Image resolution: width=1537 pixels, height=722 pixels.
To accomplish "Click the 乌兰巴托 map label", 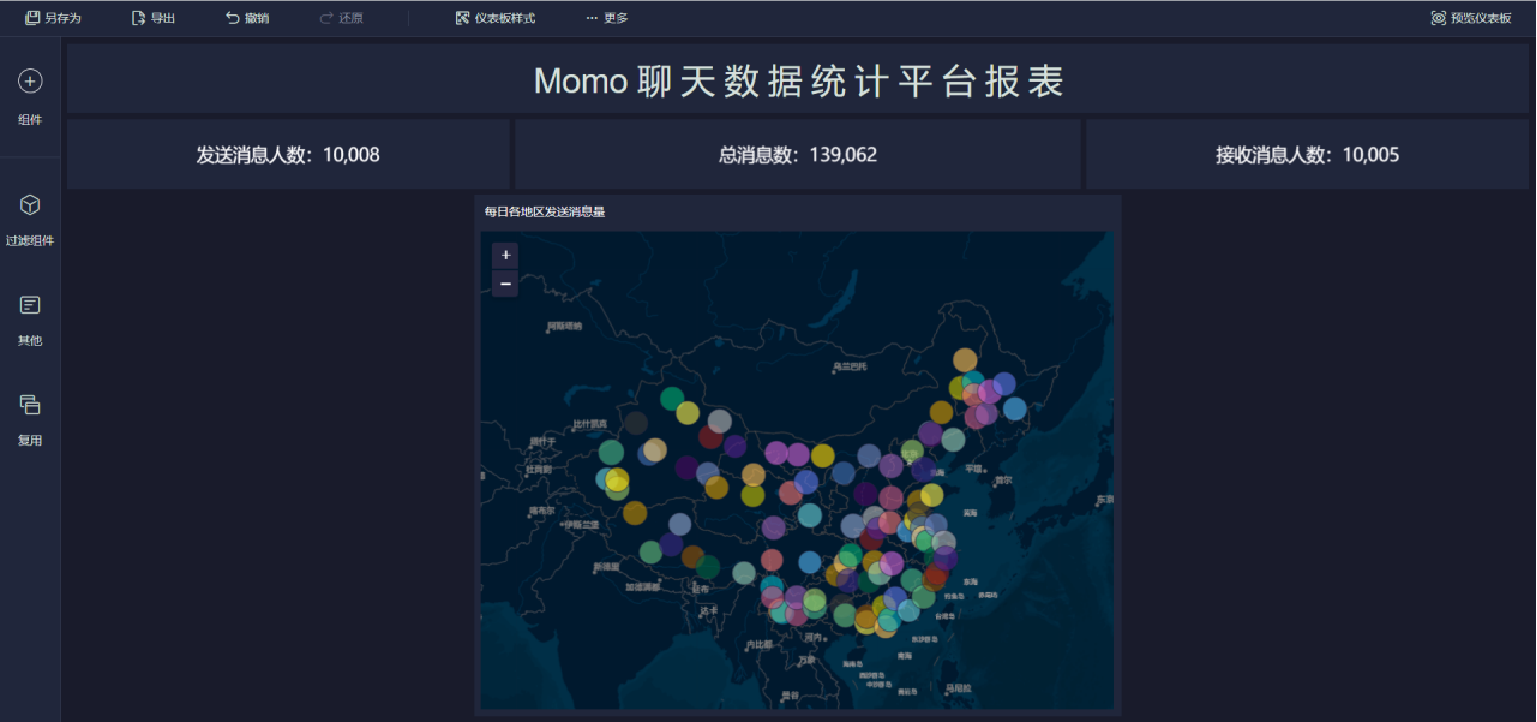I will (848, 368).
